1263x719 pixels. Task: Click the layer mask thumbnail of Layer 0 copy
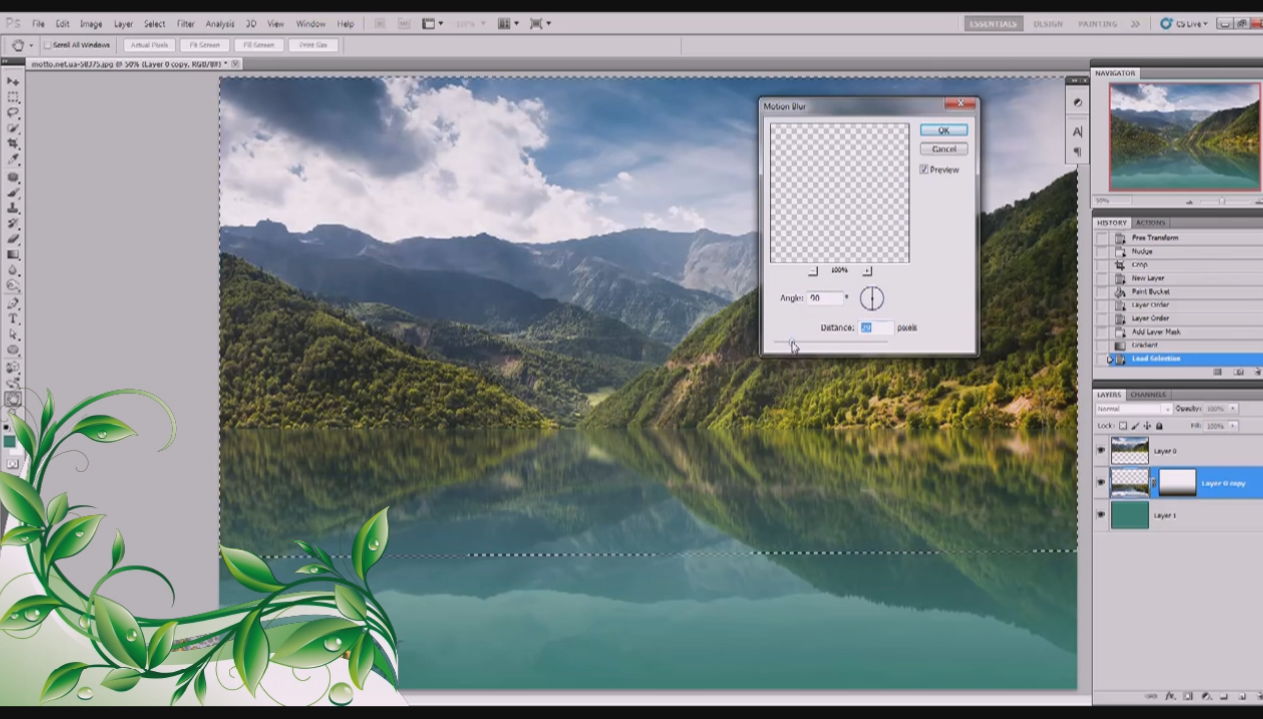pyautogui.click(x=1176, y=482)
